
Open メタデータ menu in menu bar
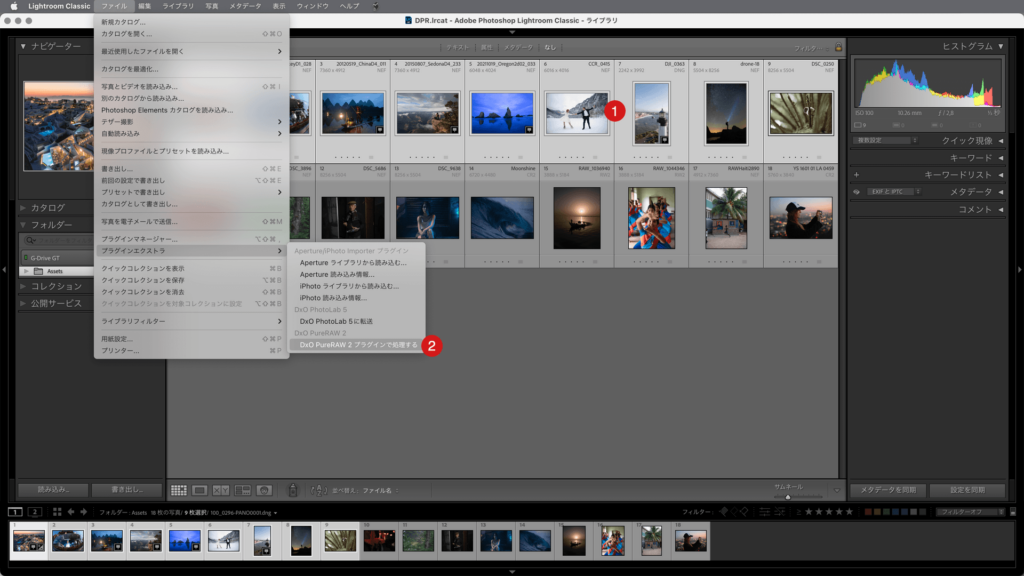point(245,6)
